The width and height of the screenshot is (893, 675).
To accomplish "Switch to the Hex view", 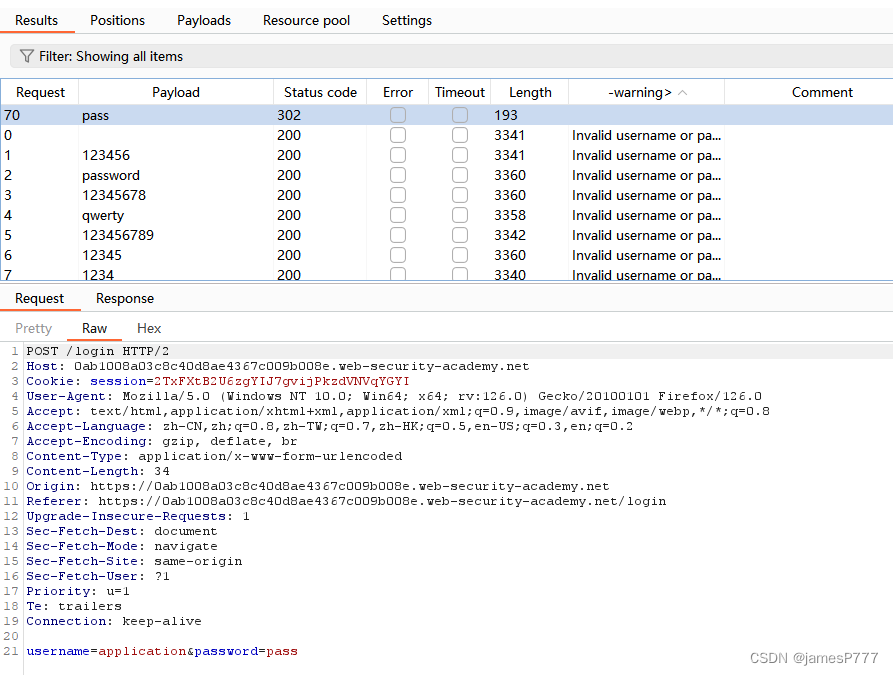I will tap(149, 328).
